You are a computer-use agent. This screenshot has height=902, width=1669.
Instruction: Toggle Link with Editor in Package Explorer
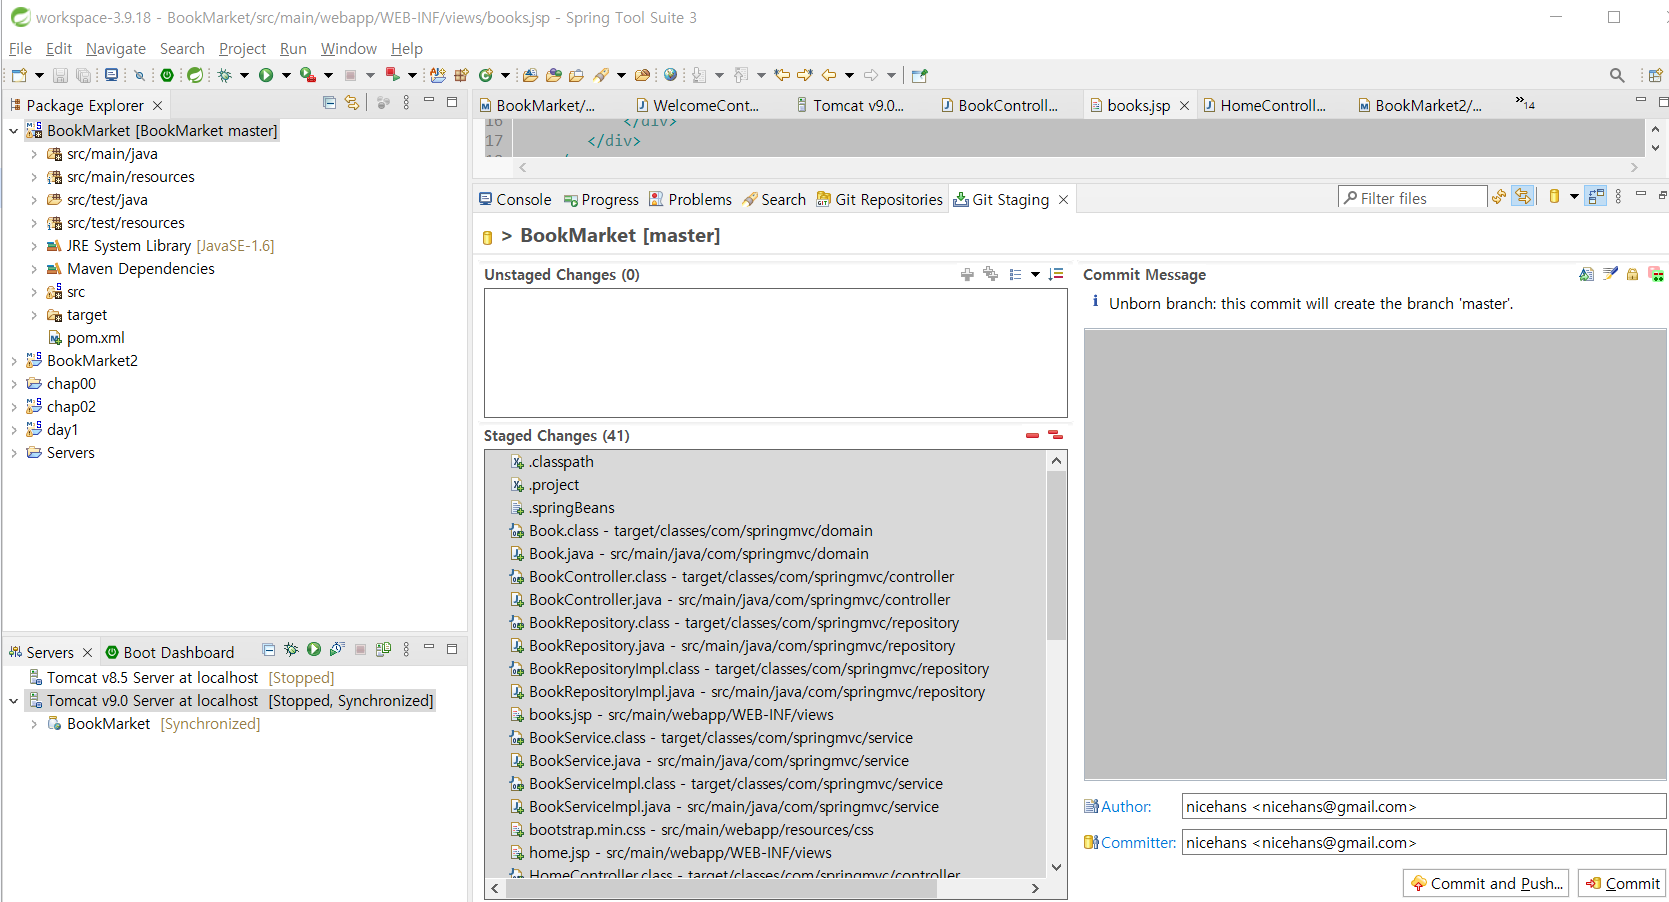pos(352,102)
